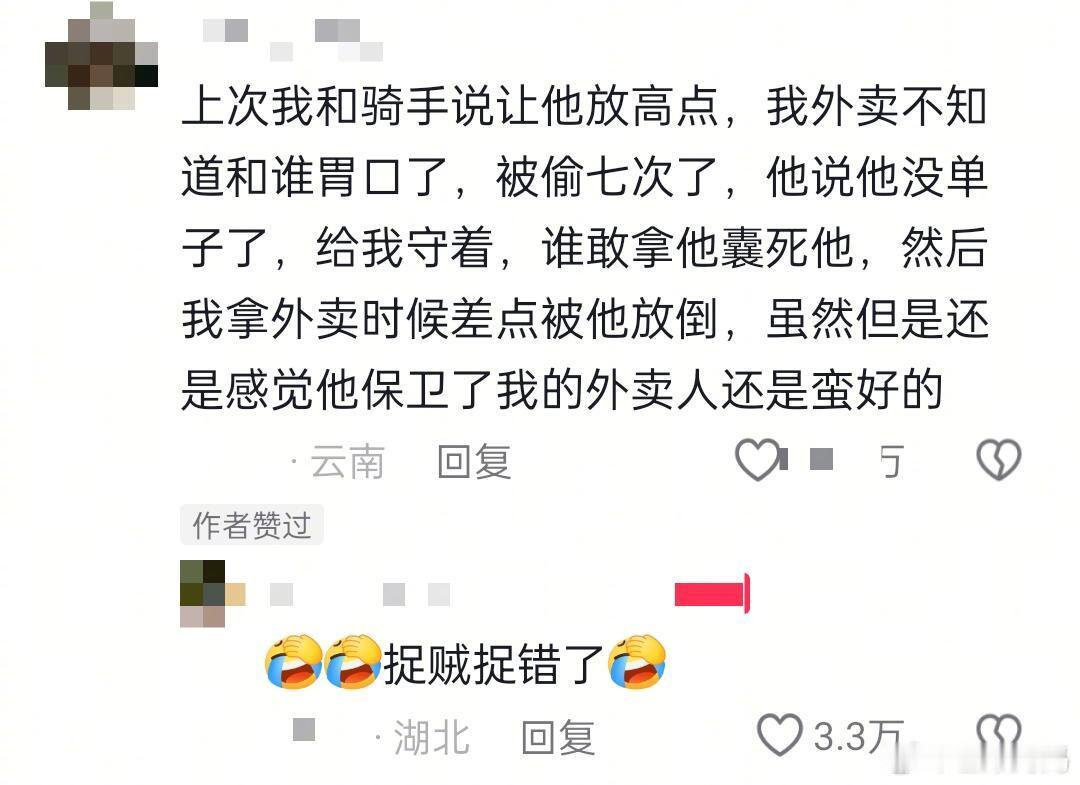This screenshot has height=785, width=1080.
Task: Tap the 湖北 location label
Action: (x=432, y=737)
